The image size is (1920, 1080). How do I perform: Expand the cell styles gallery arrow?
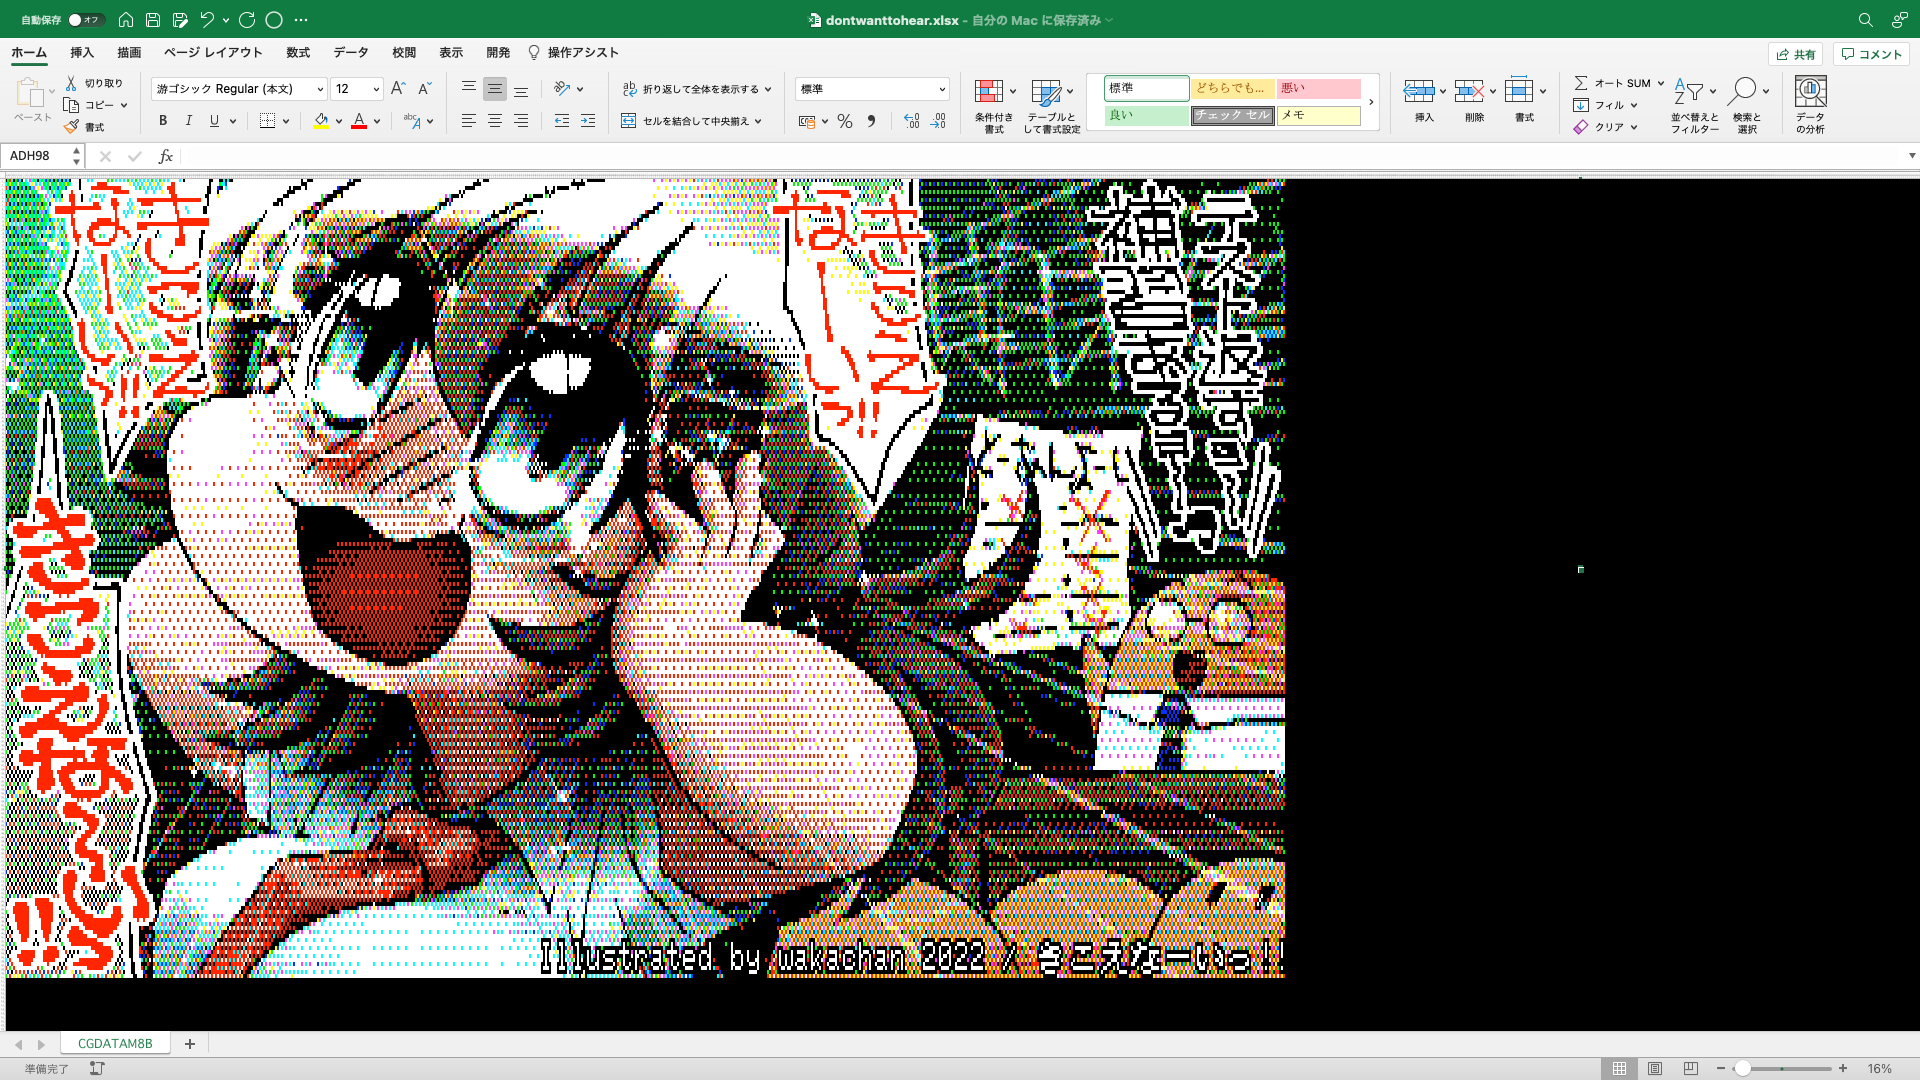click(1371, 102)
